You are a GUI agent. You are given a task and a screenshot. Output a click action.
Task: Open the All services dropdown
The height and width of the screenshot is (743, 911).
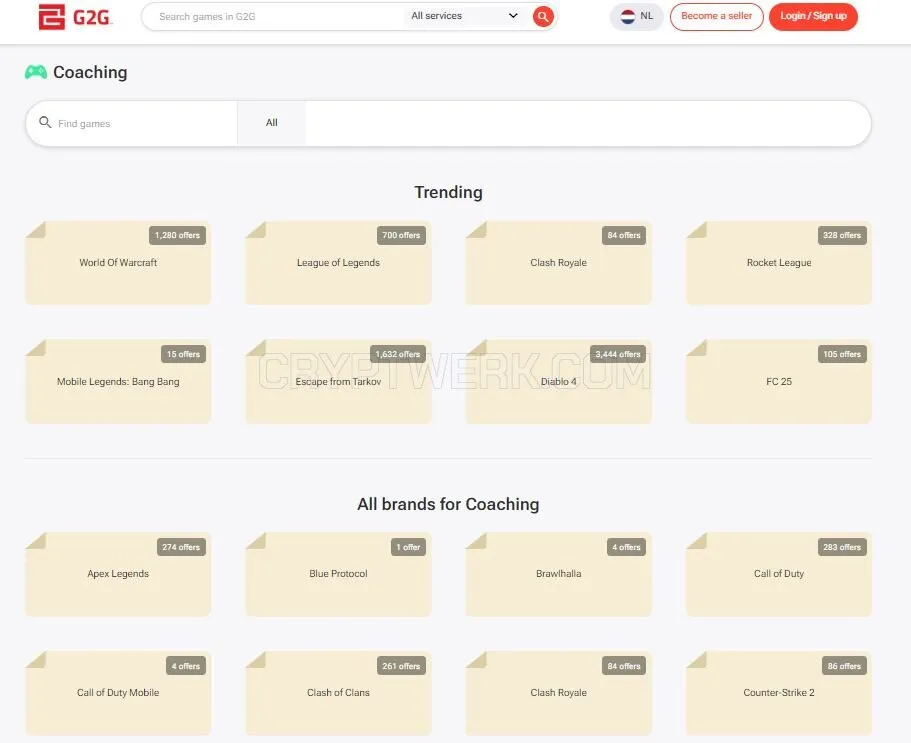click(x=465, y=16)
